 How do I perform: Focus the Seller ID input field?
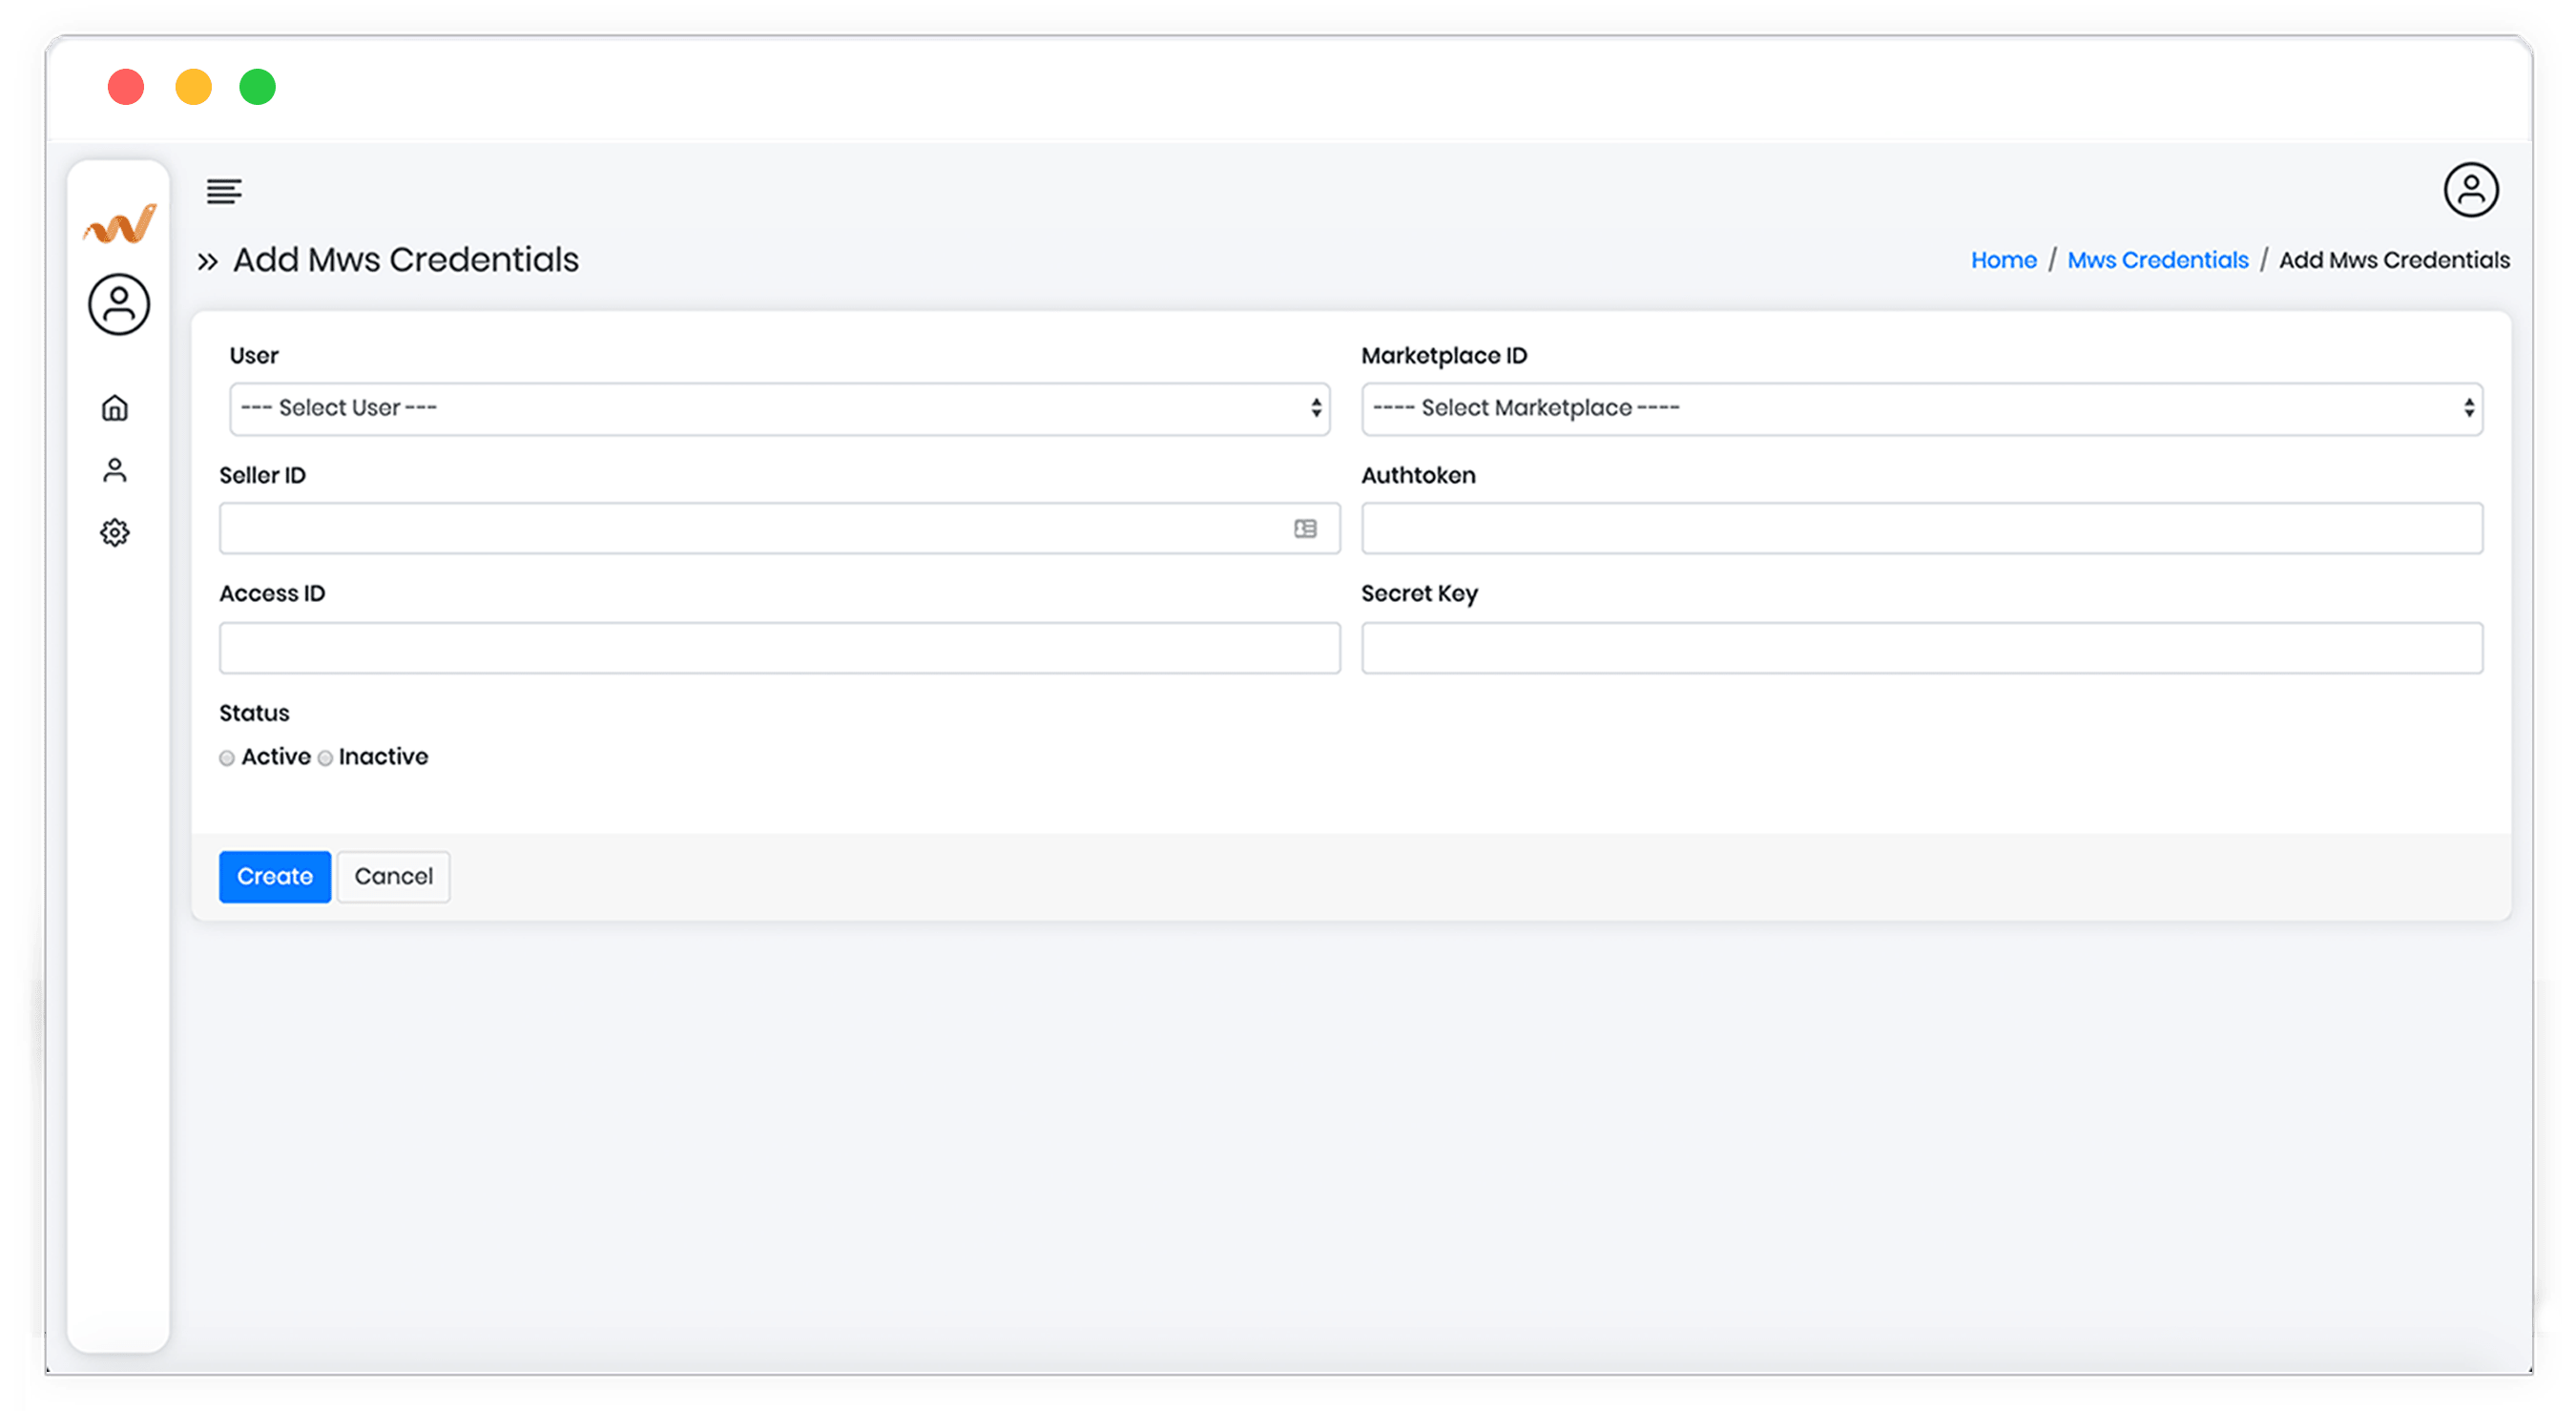click(x=779, y=529)
